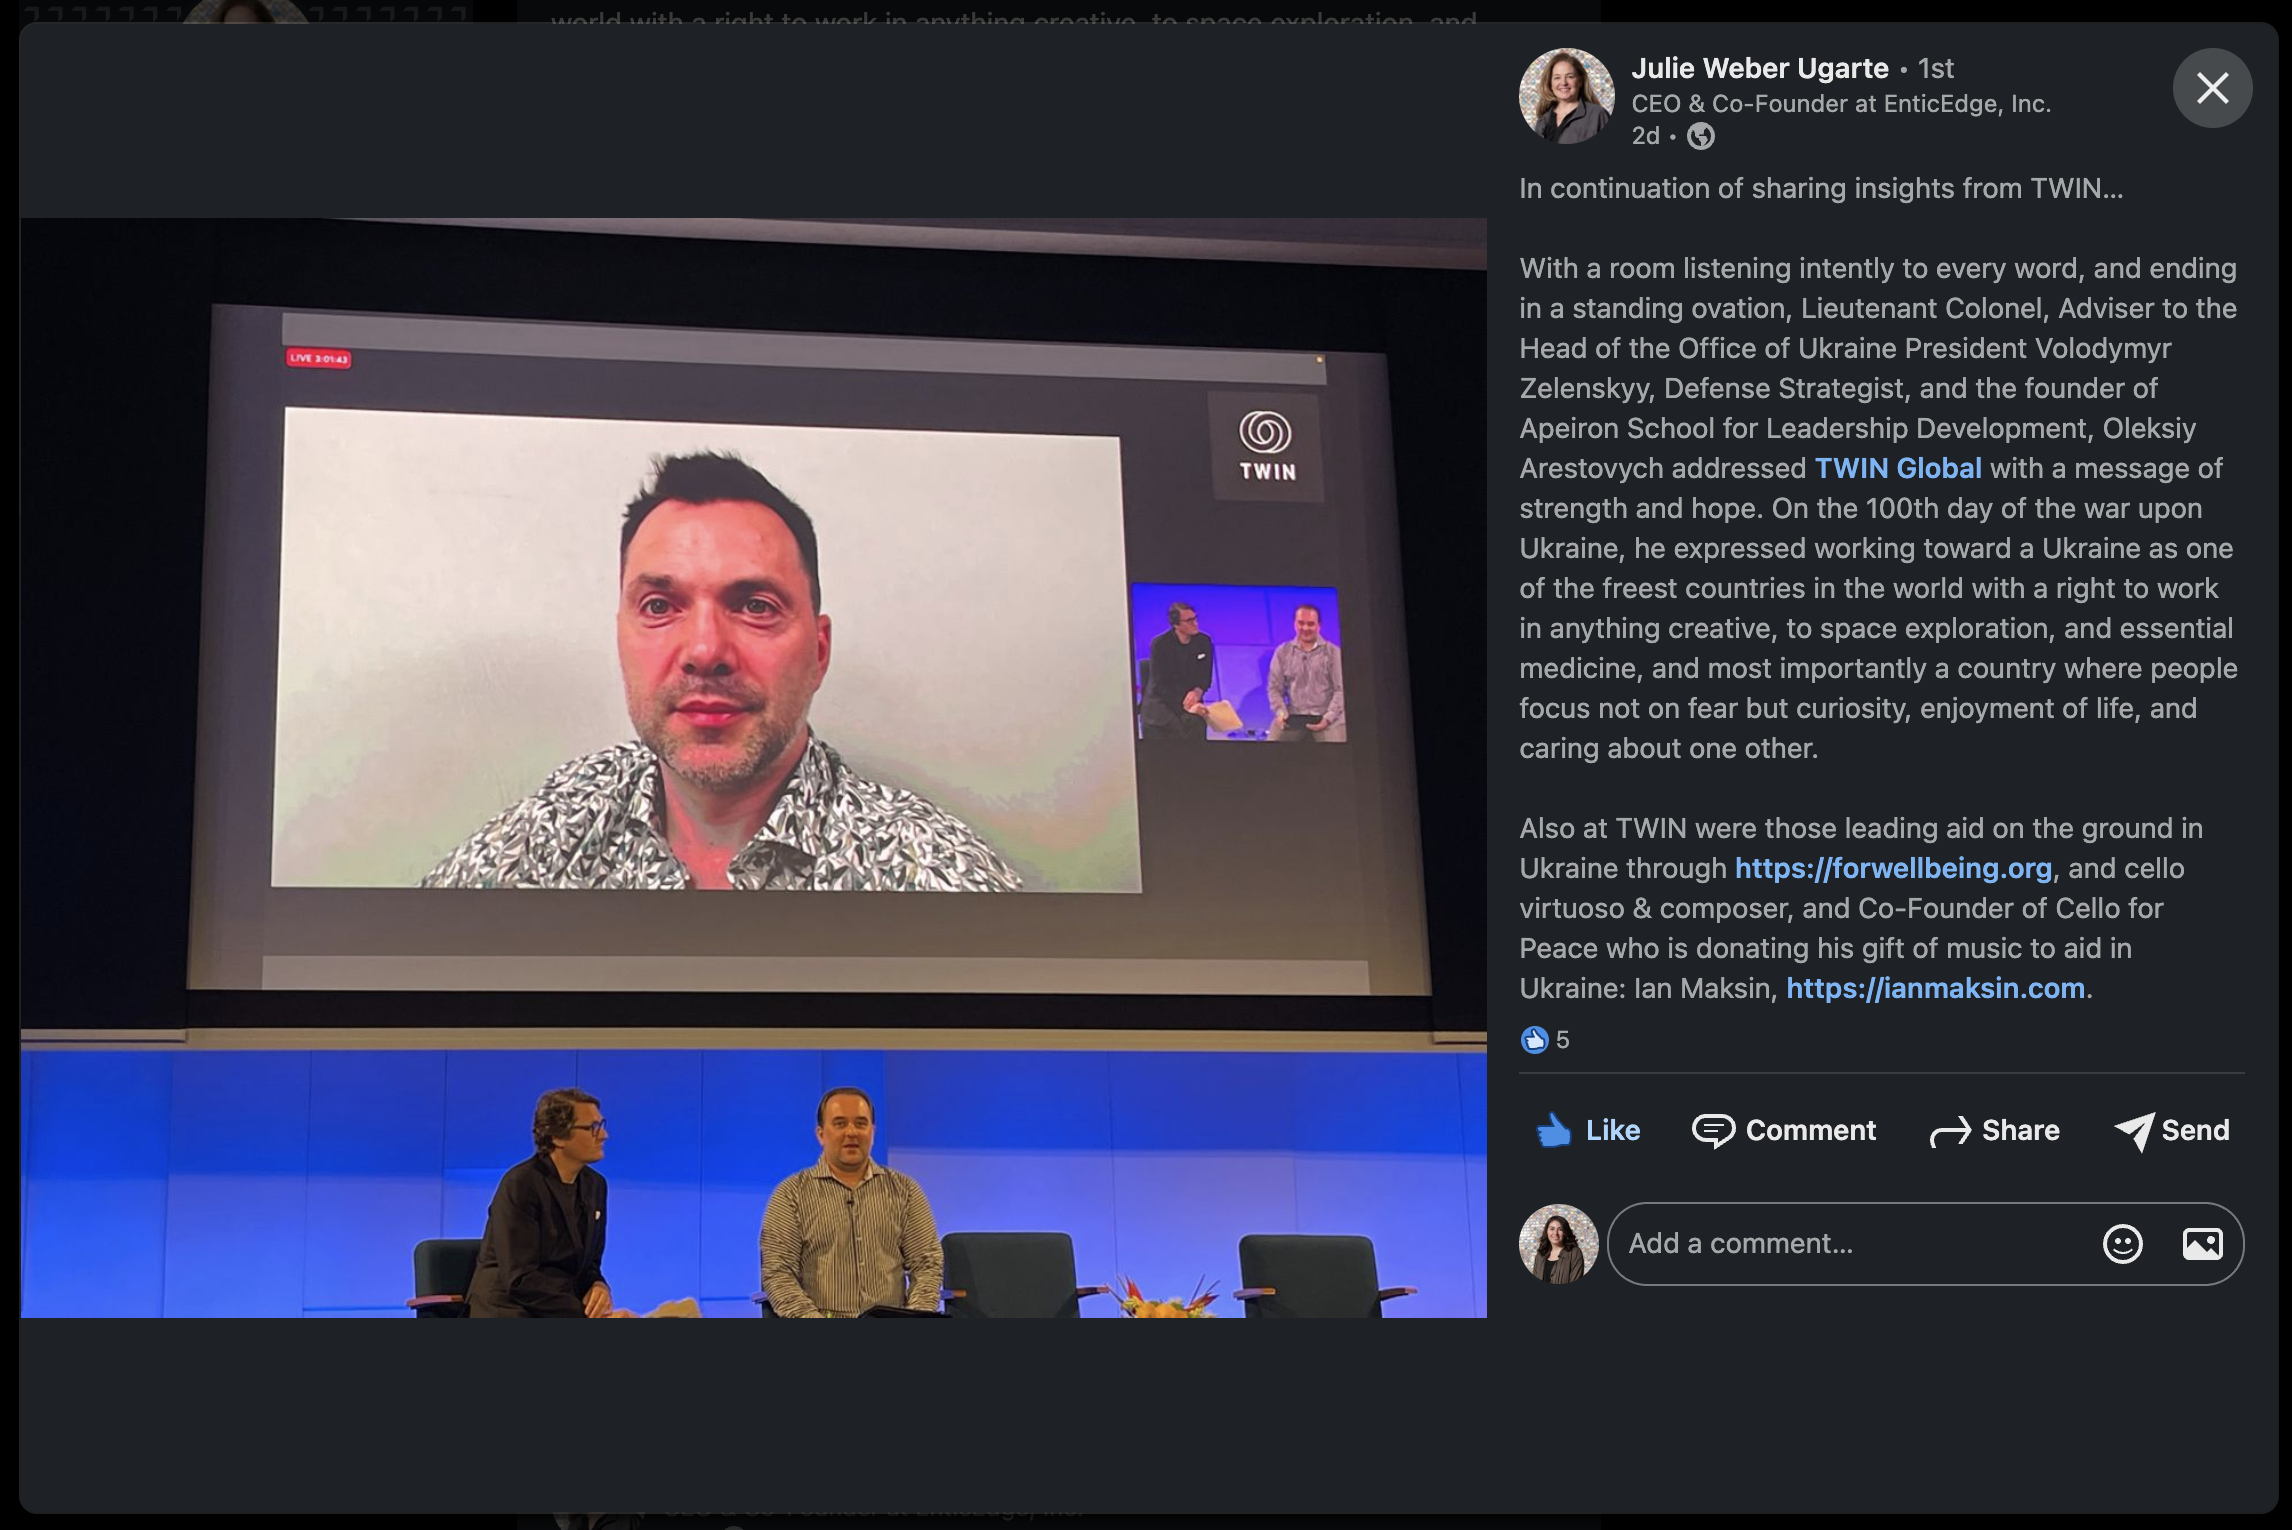Open the like reactions count
Screen dimensions: 2292x1530
click(x=1545, y=1040)
